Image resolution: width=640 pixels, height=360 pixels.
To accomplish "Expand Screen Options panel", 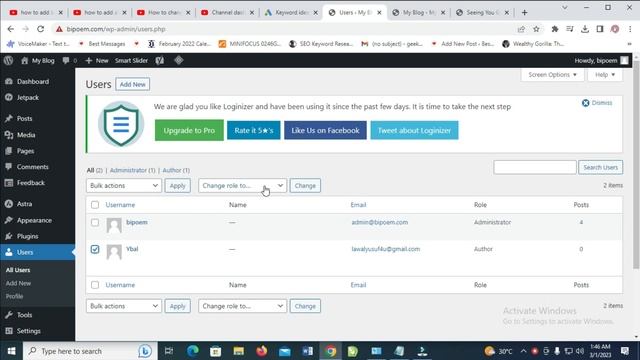I will coord(552,75).
